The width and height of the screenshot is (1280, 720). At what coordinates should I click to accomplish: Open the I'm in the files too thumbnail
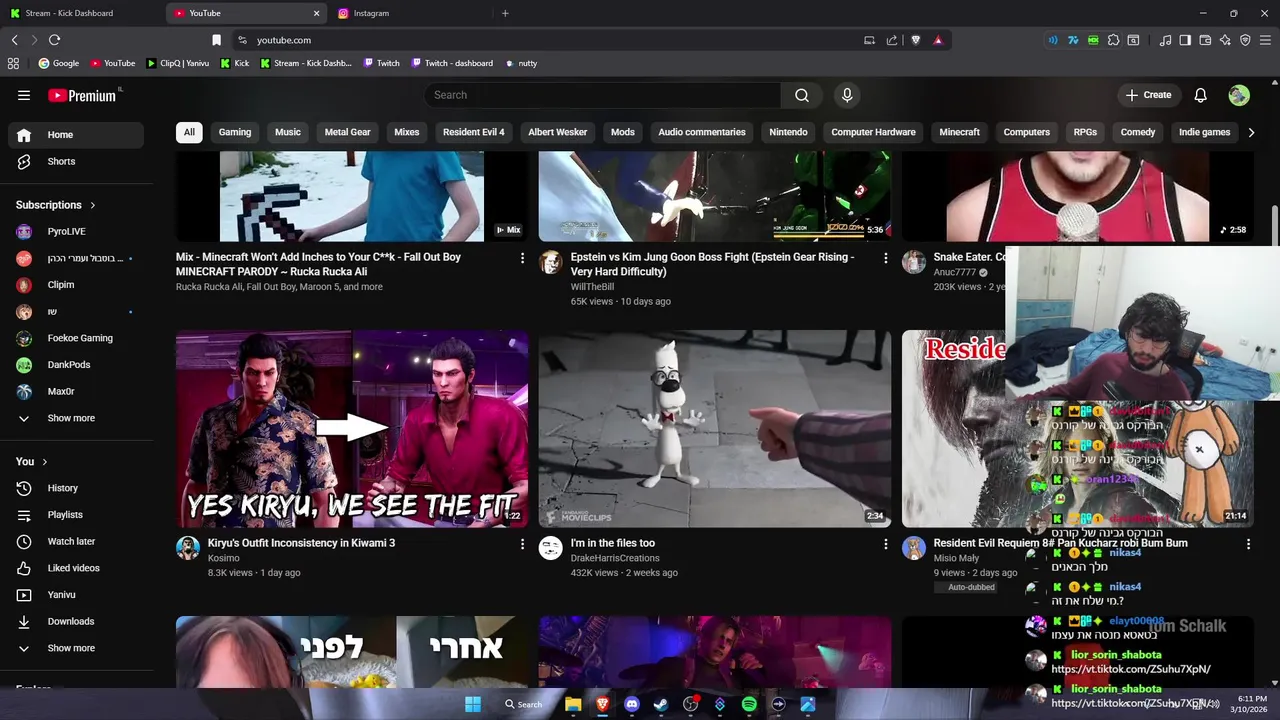(714, 429)
